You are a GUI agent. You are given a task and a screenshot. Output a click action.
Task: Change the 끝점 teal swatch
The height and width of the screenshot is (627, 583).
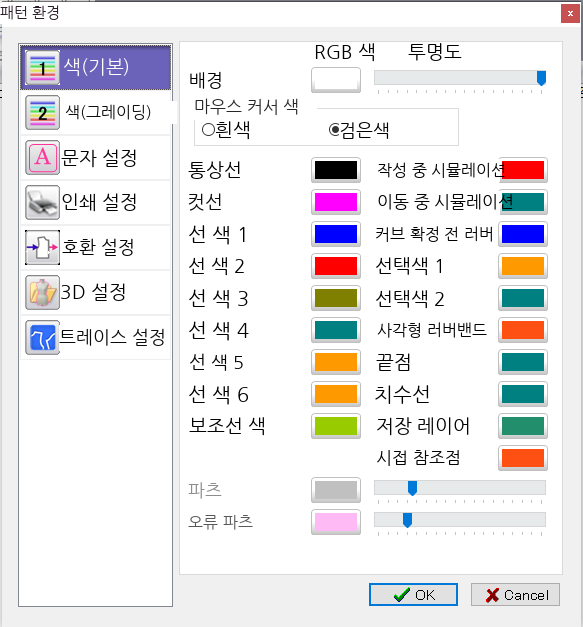[523, 362]
